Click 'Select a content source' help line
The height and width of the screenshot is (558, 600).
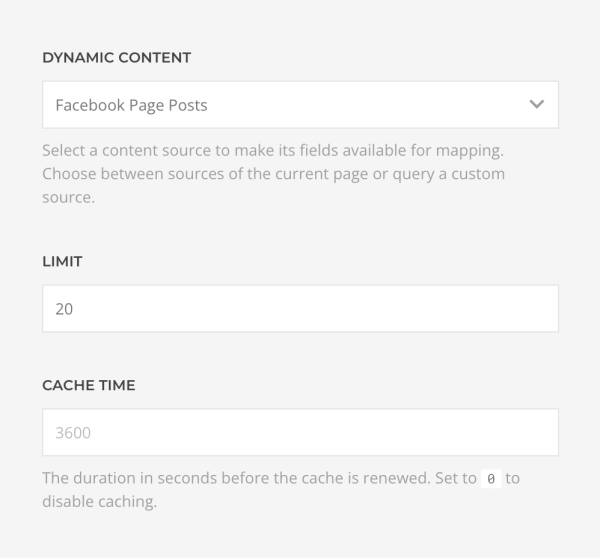[x=273, y=150]
